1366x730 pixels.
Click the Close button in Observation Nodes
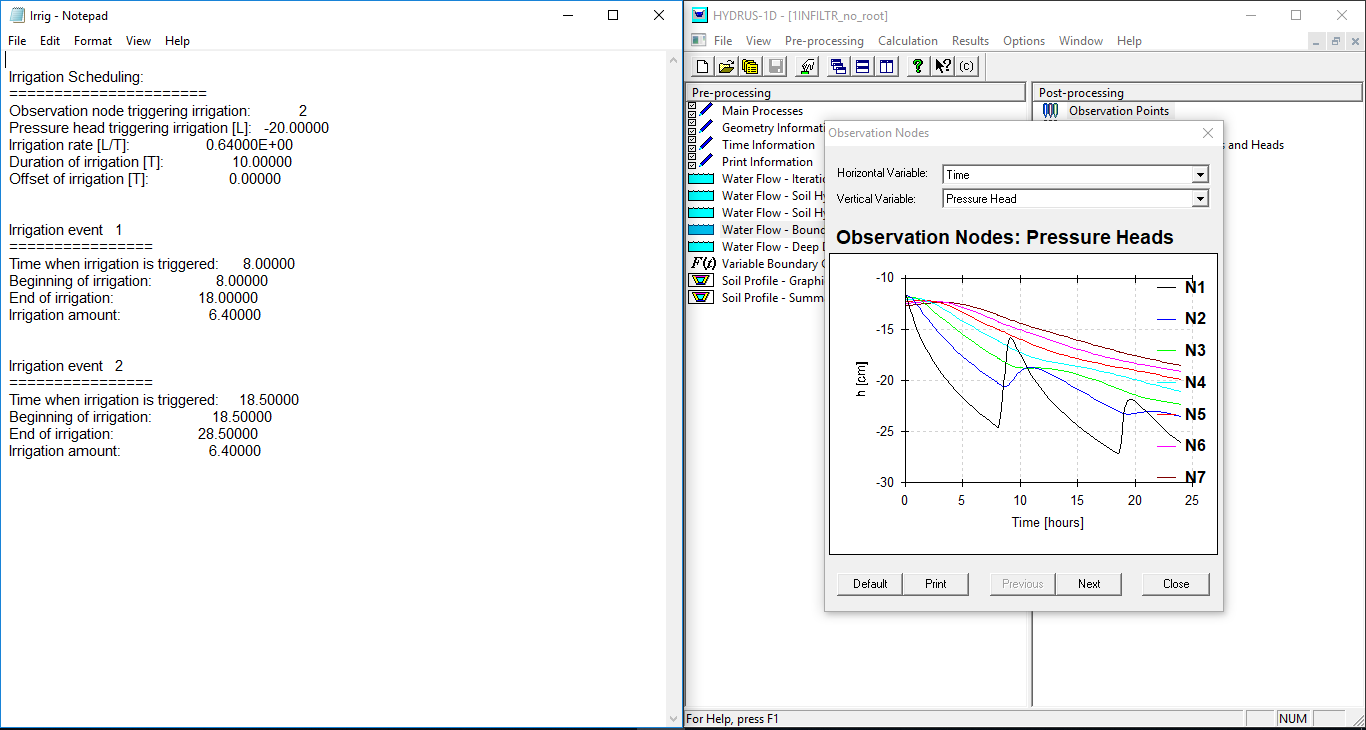coord(1176,584)
